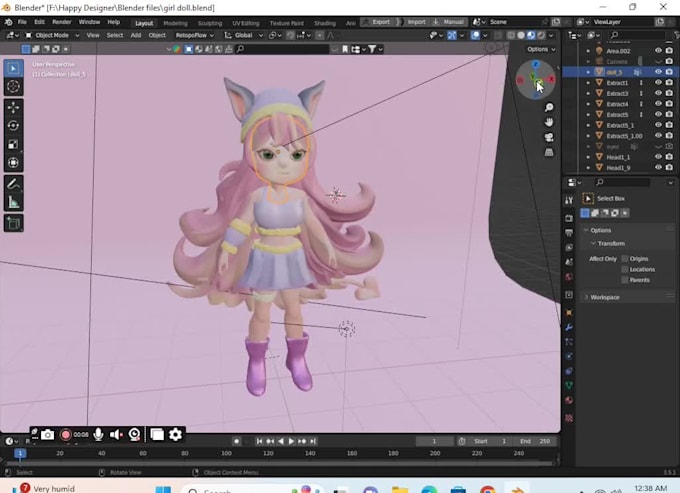Open the viewport Options dropdown
This screenshot has width=680, height=493.
541,49
